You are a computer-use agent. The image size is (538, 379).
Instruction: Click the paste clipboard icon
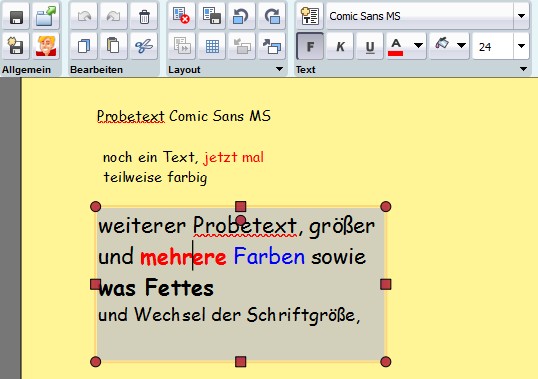click(x=114, y=46)
